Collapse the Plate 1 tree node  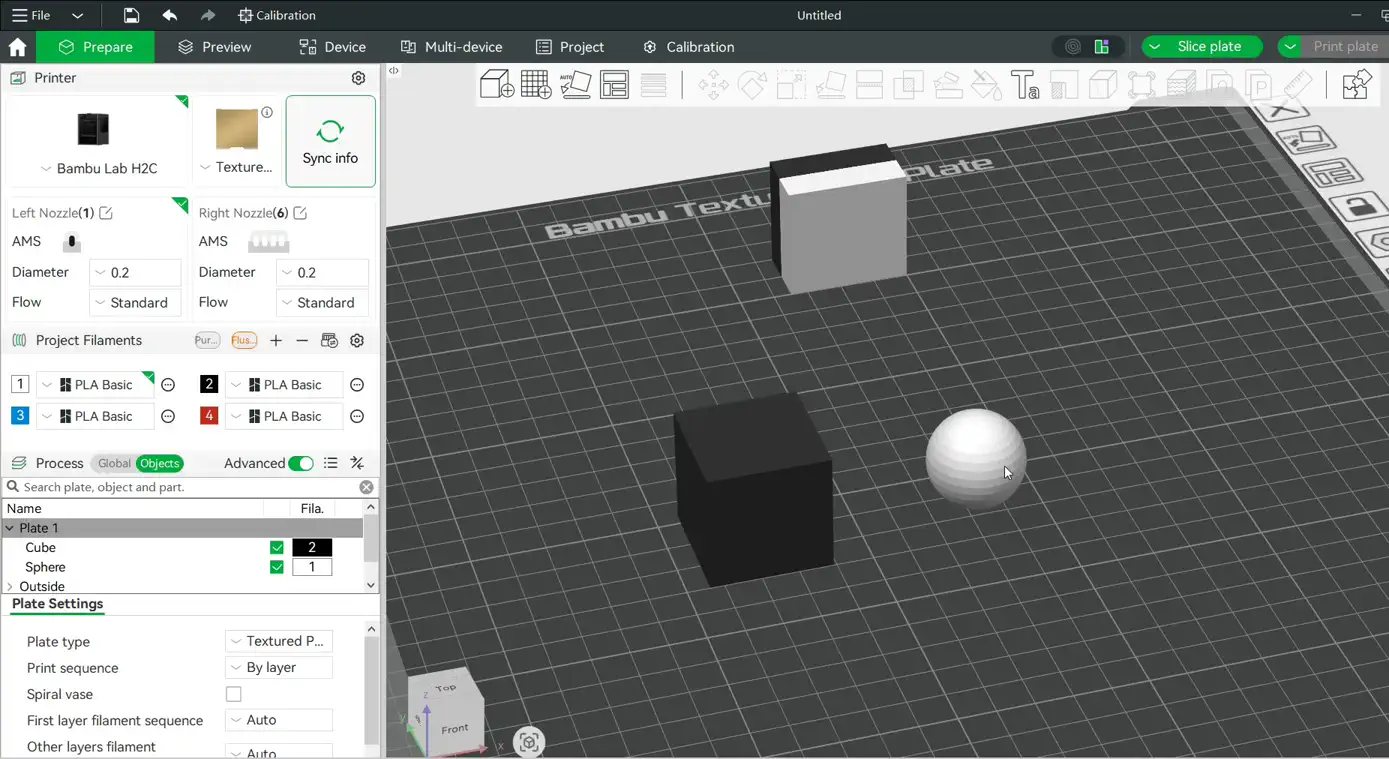pyautogui.click(x=10, y=528)
